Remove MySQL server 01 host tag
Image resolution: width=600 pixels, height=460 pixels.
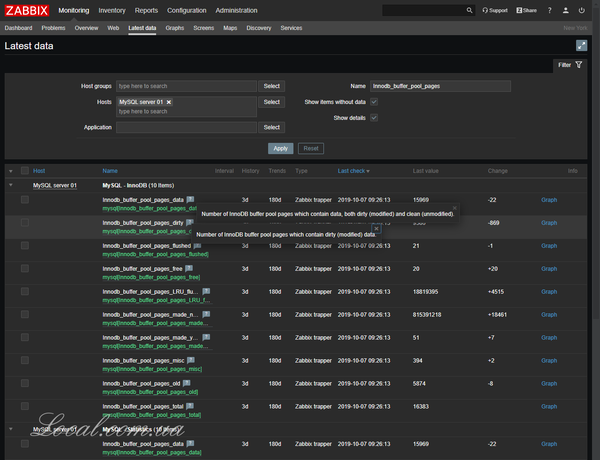tap(169, 102)
